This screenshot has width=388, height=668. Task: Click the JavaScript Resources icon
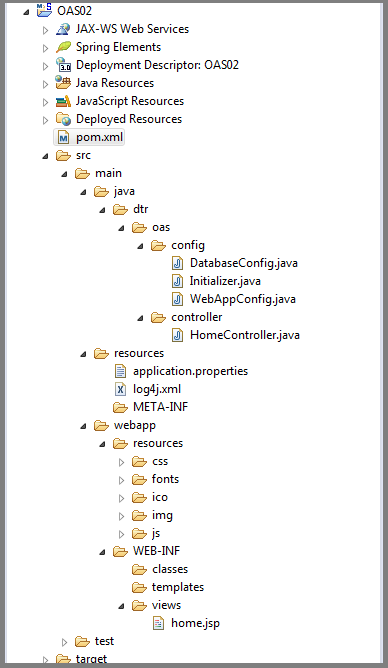pos(63,101)
